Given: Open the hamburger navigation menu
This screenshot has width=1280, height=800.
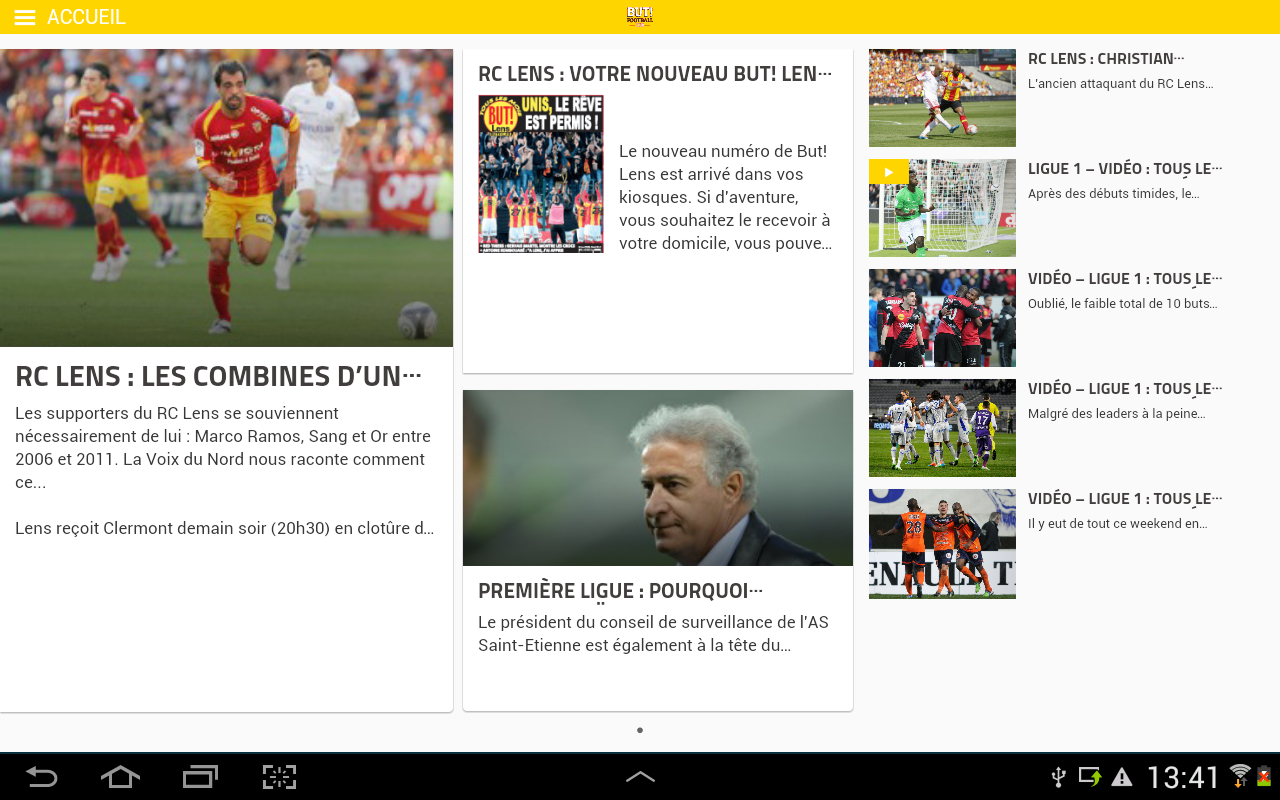Looking at the screenshot, I should 25,17.
